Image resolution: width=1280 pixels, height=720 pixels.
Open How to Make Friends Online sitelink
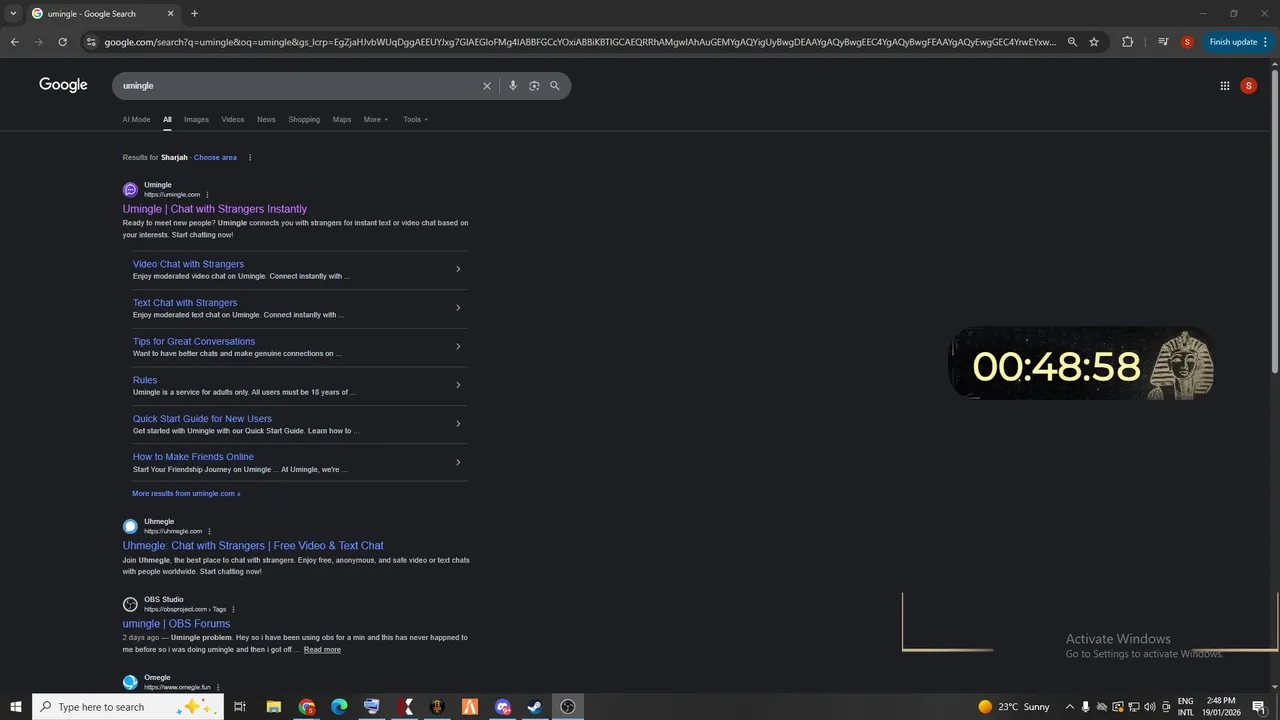[193, 457]
